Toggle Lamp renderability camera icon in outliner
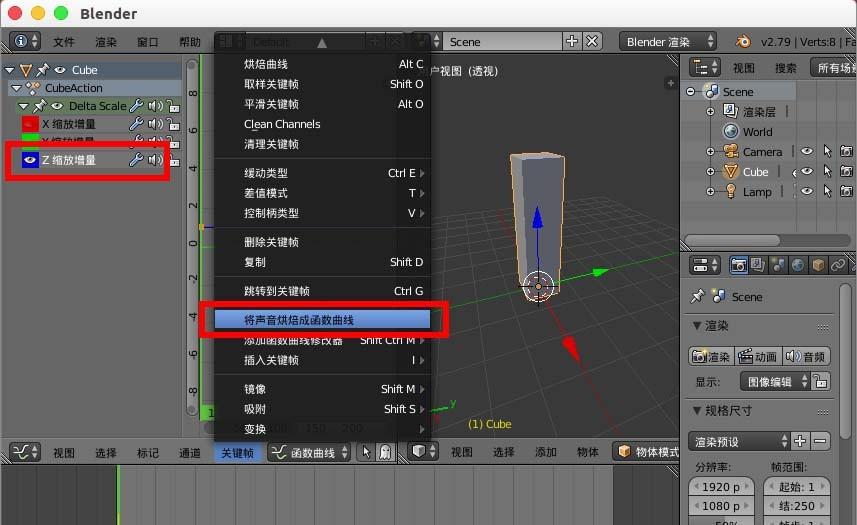Viewport: 857px width, 525px height. (x=846, y=191)
